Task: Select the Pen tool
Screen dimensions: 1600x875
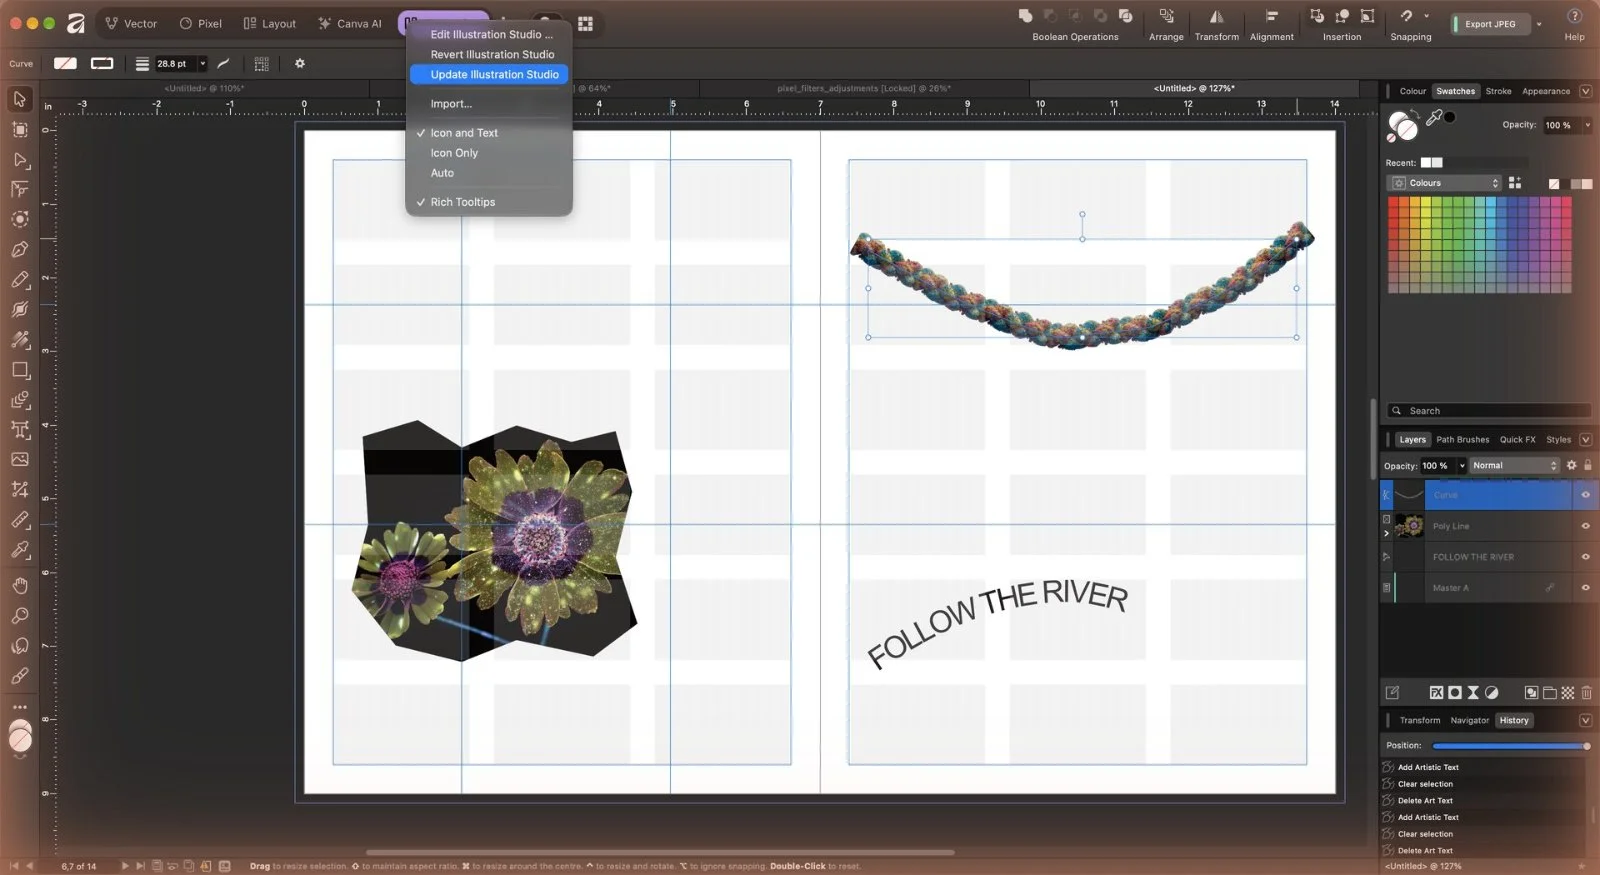Action: tap(19, 249)
